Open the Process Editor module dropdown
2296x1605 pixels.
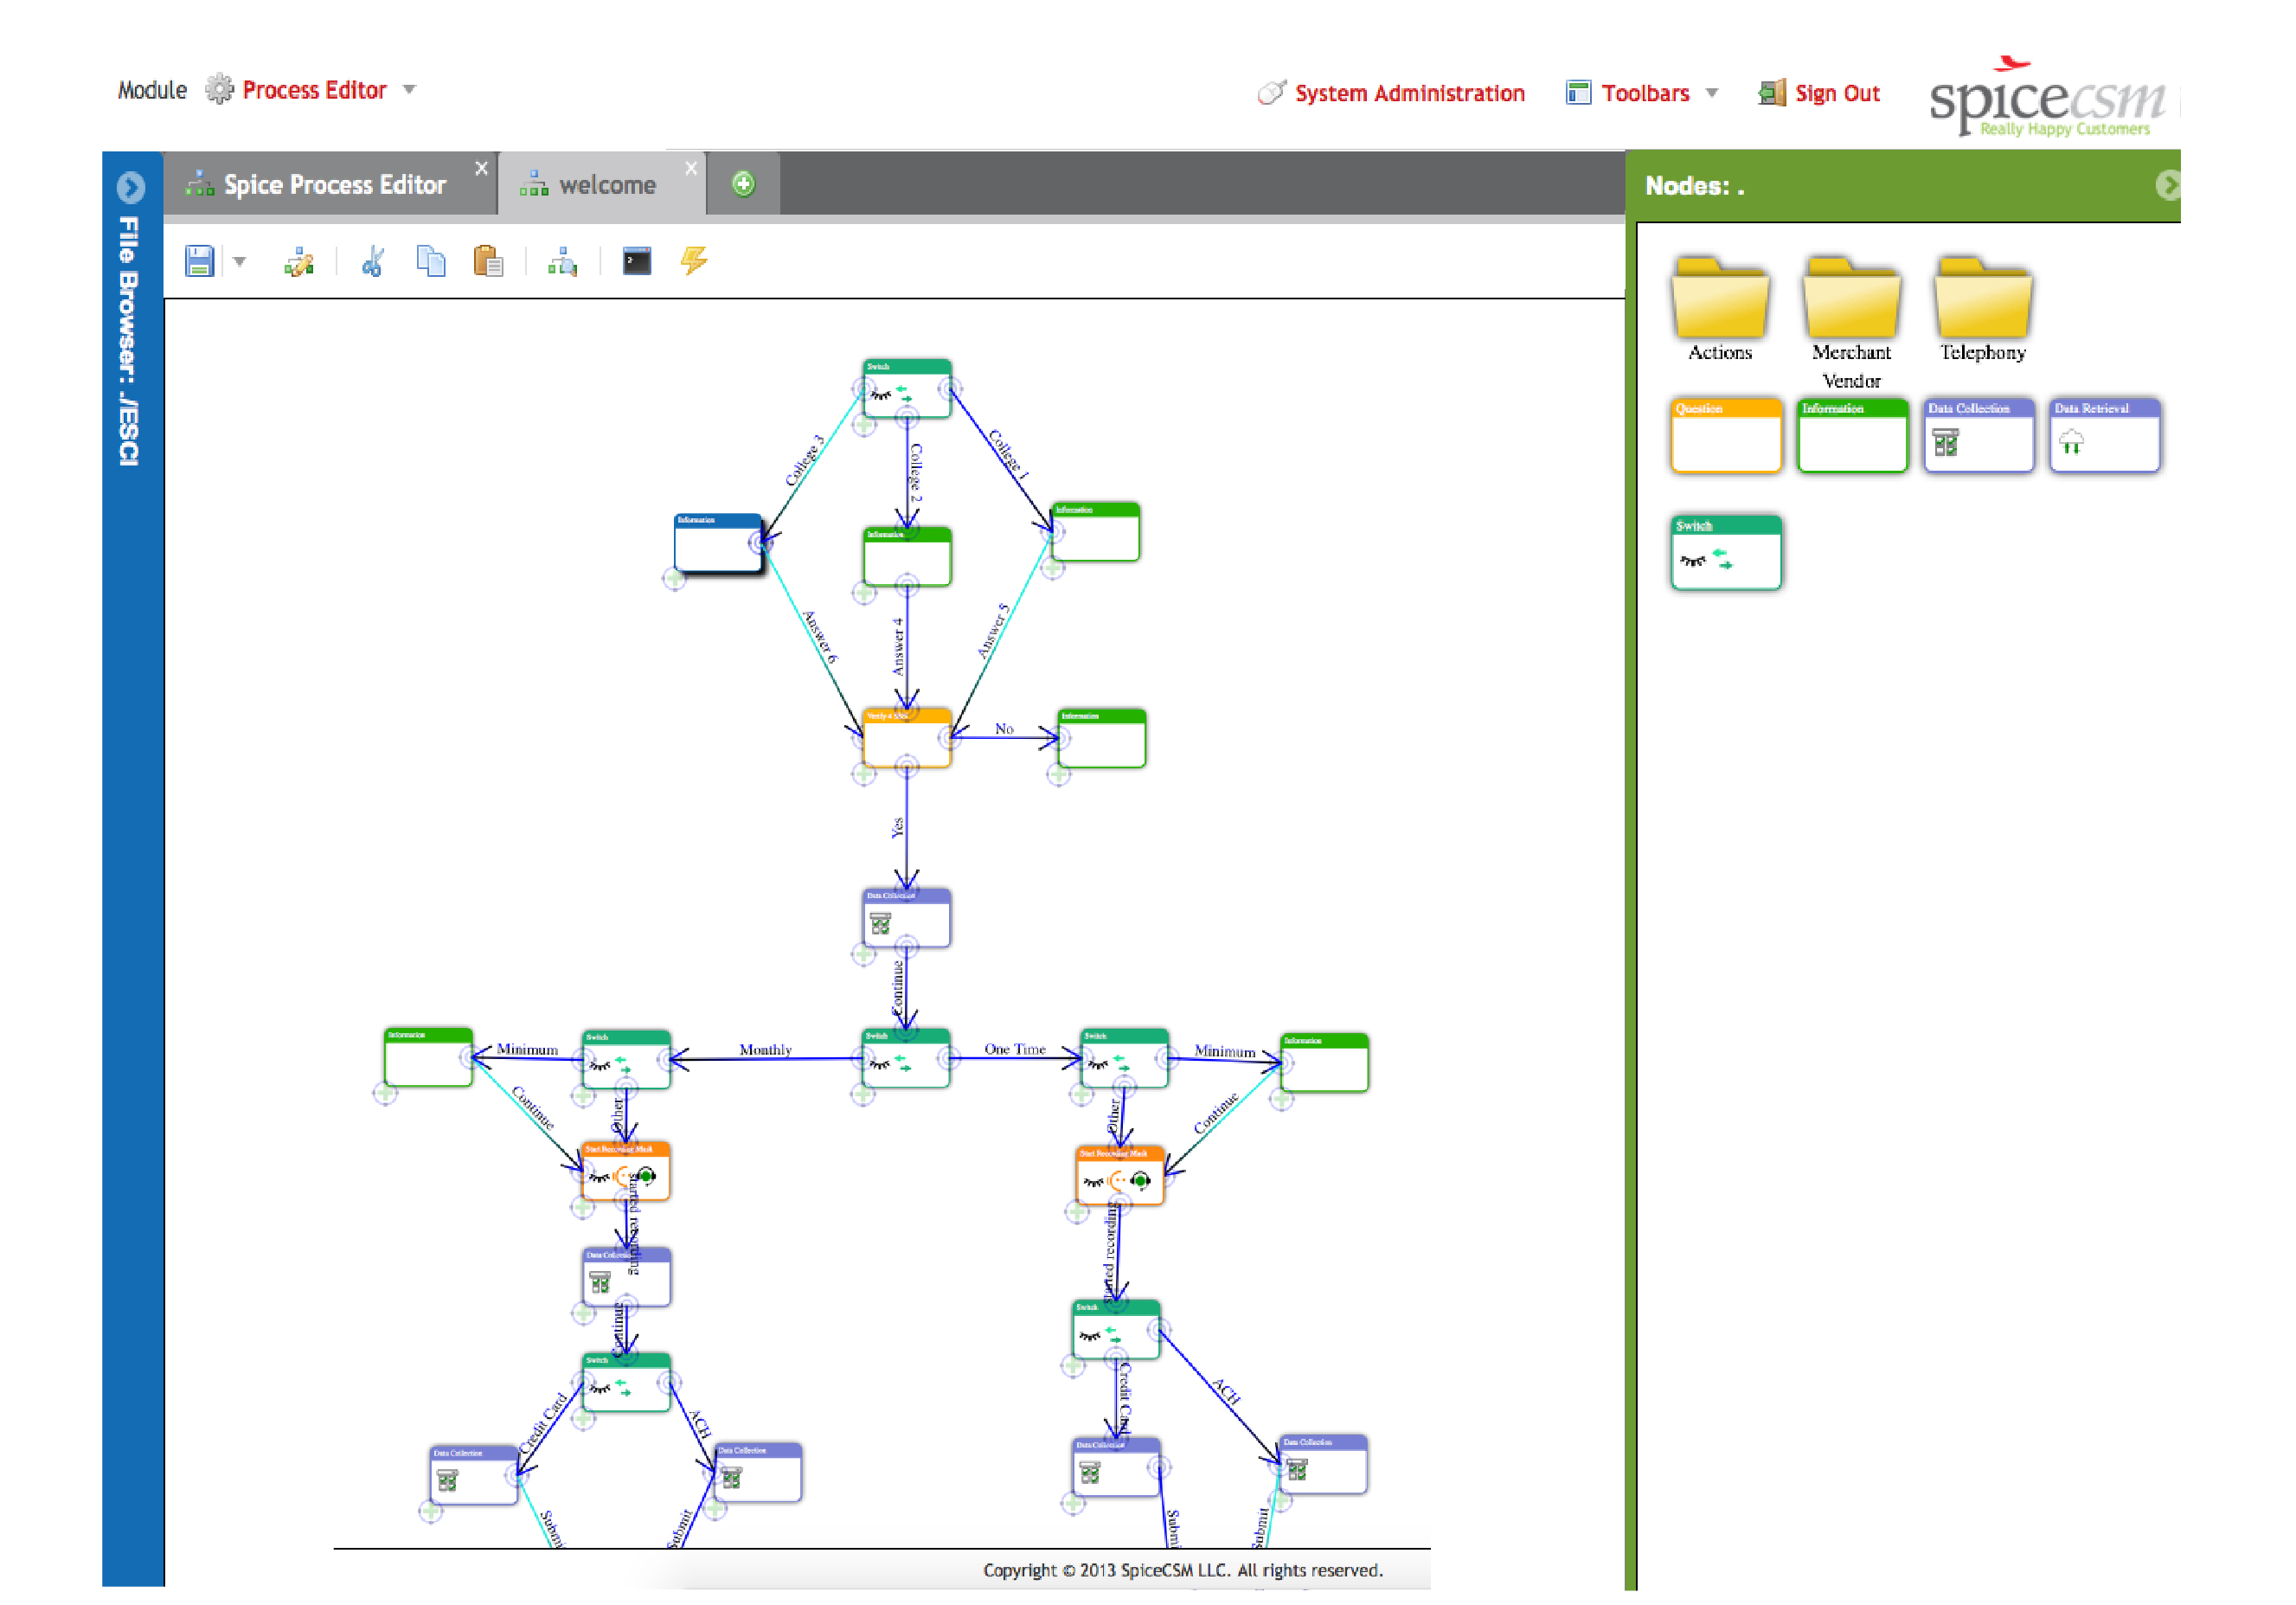(409, 89)
